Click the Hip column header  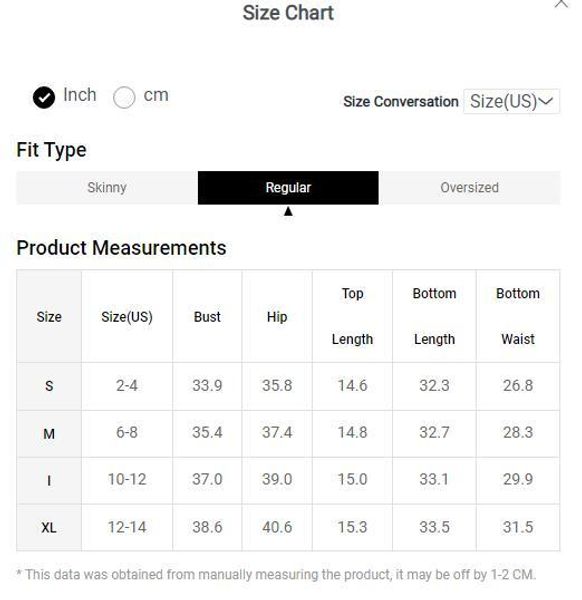pyautogui.click(x=277, y=316)
